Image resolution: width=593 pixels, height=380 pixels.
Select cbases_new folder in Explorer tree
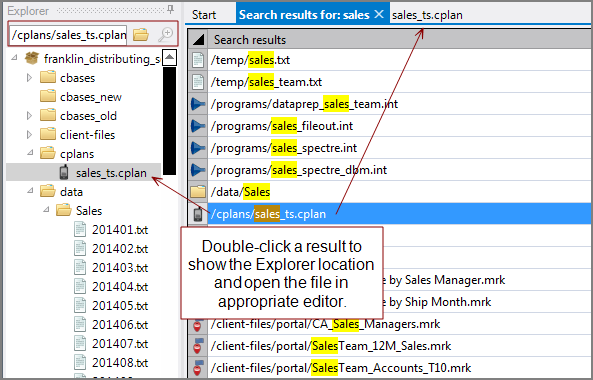click(91, 97)
